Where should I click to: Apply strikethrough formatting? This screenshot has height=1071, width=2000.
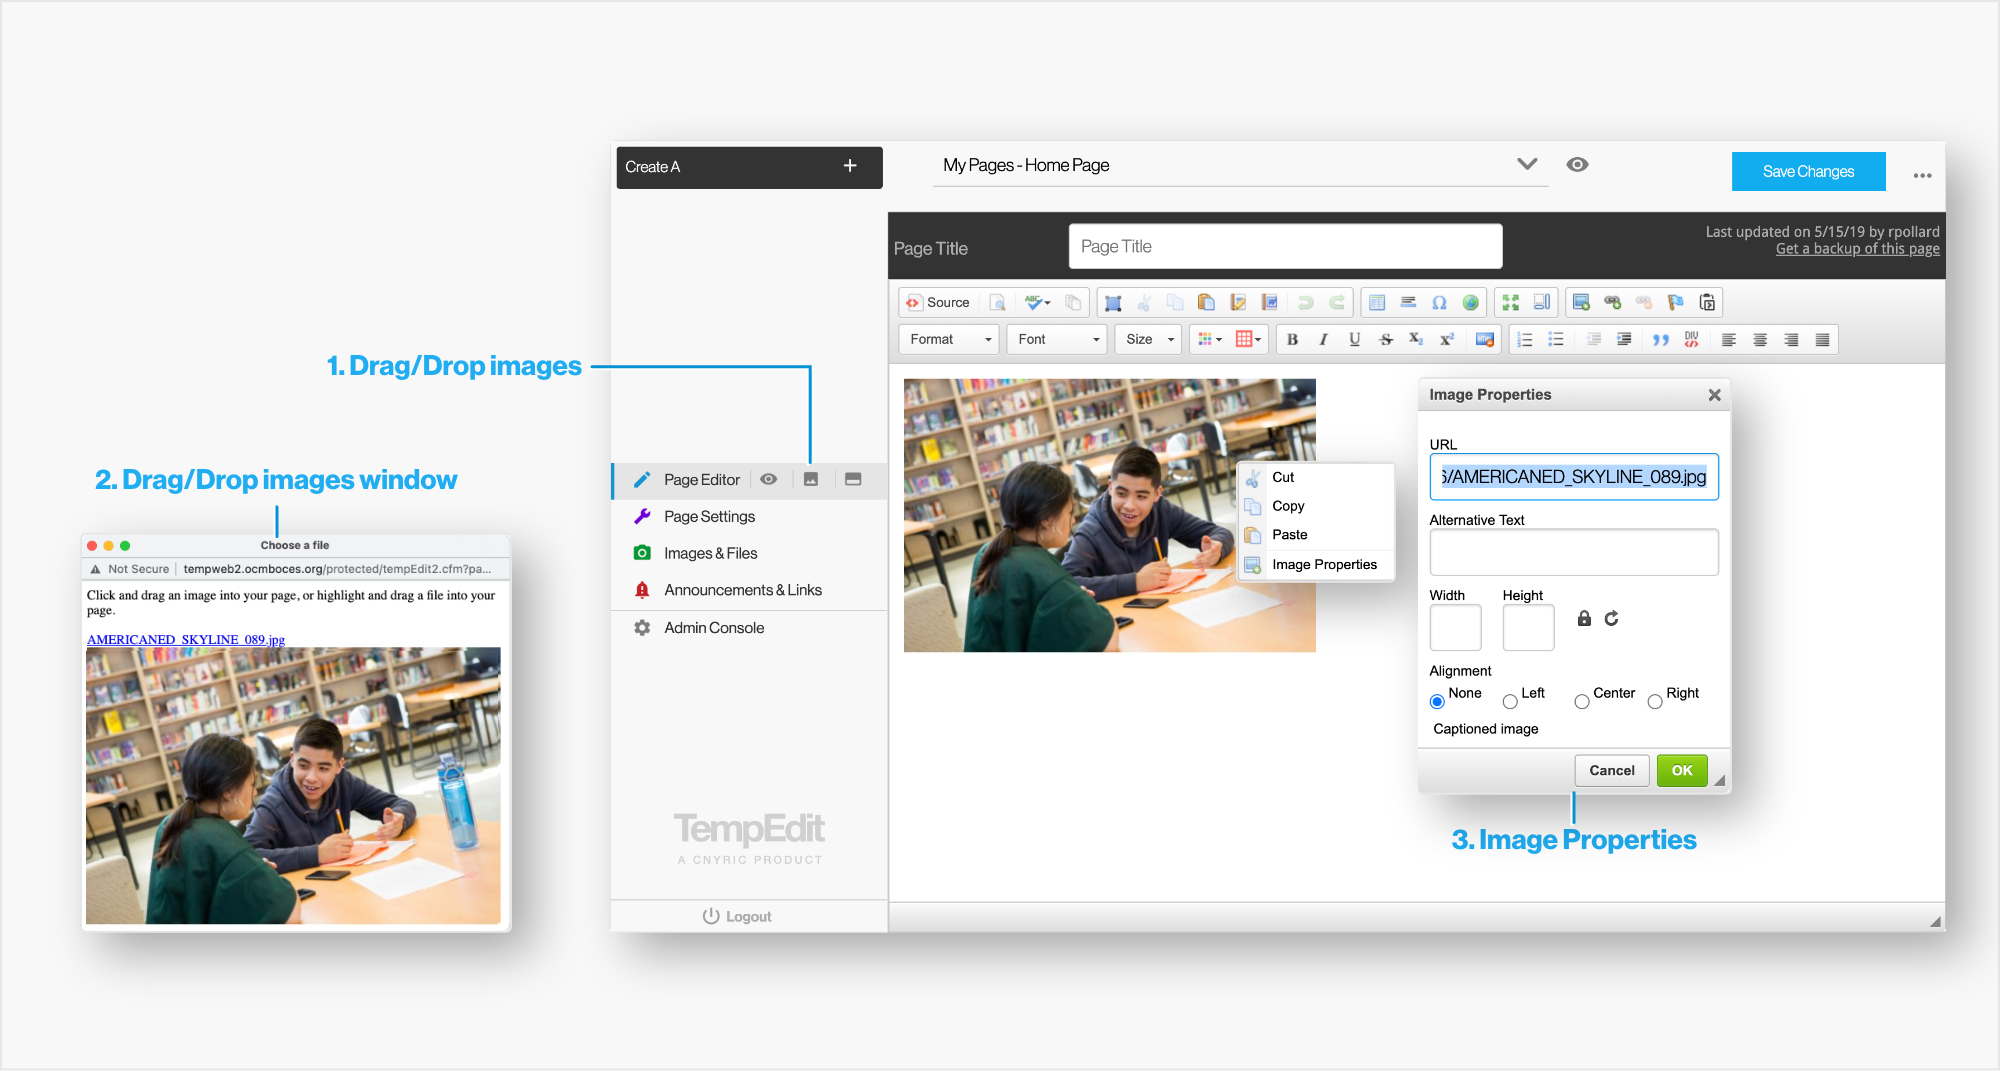1386,339
